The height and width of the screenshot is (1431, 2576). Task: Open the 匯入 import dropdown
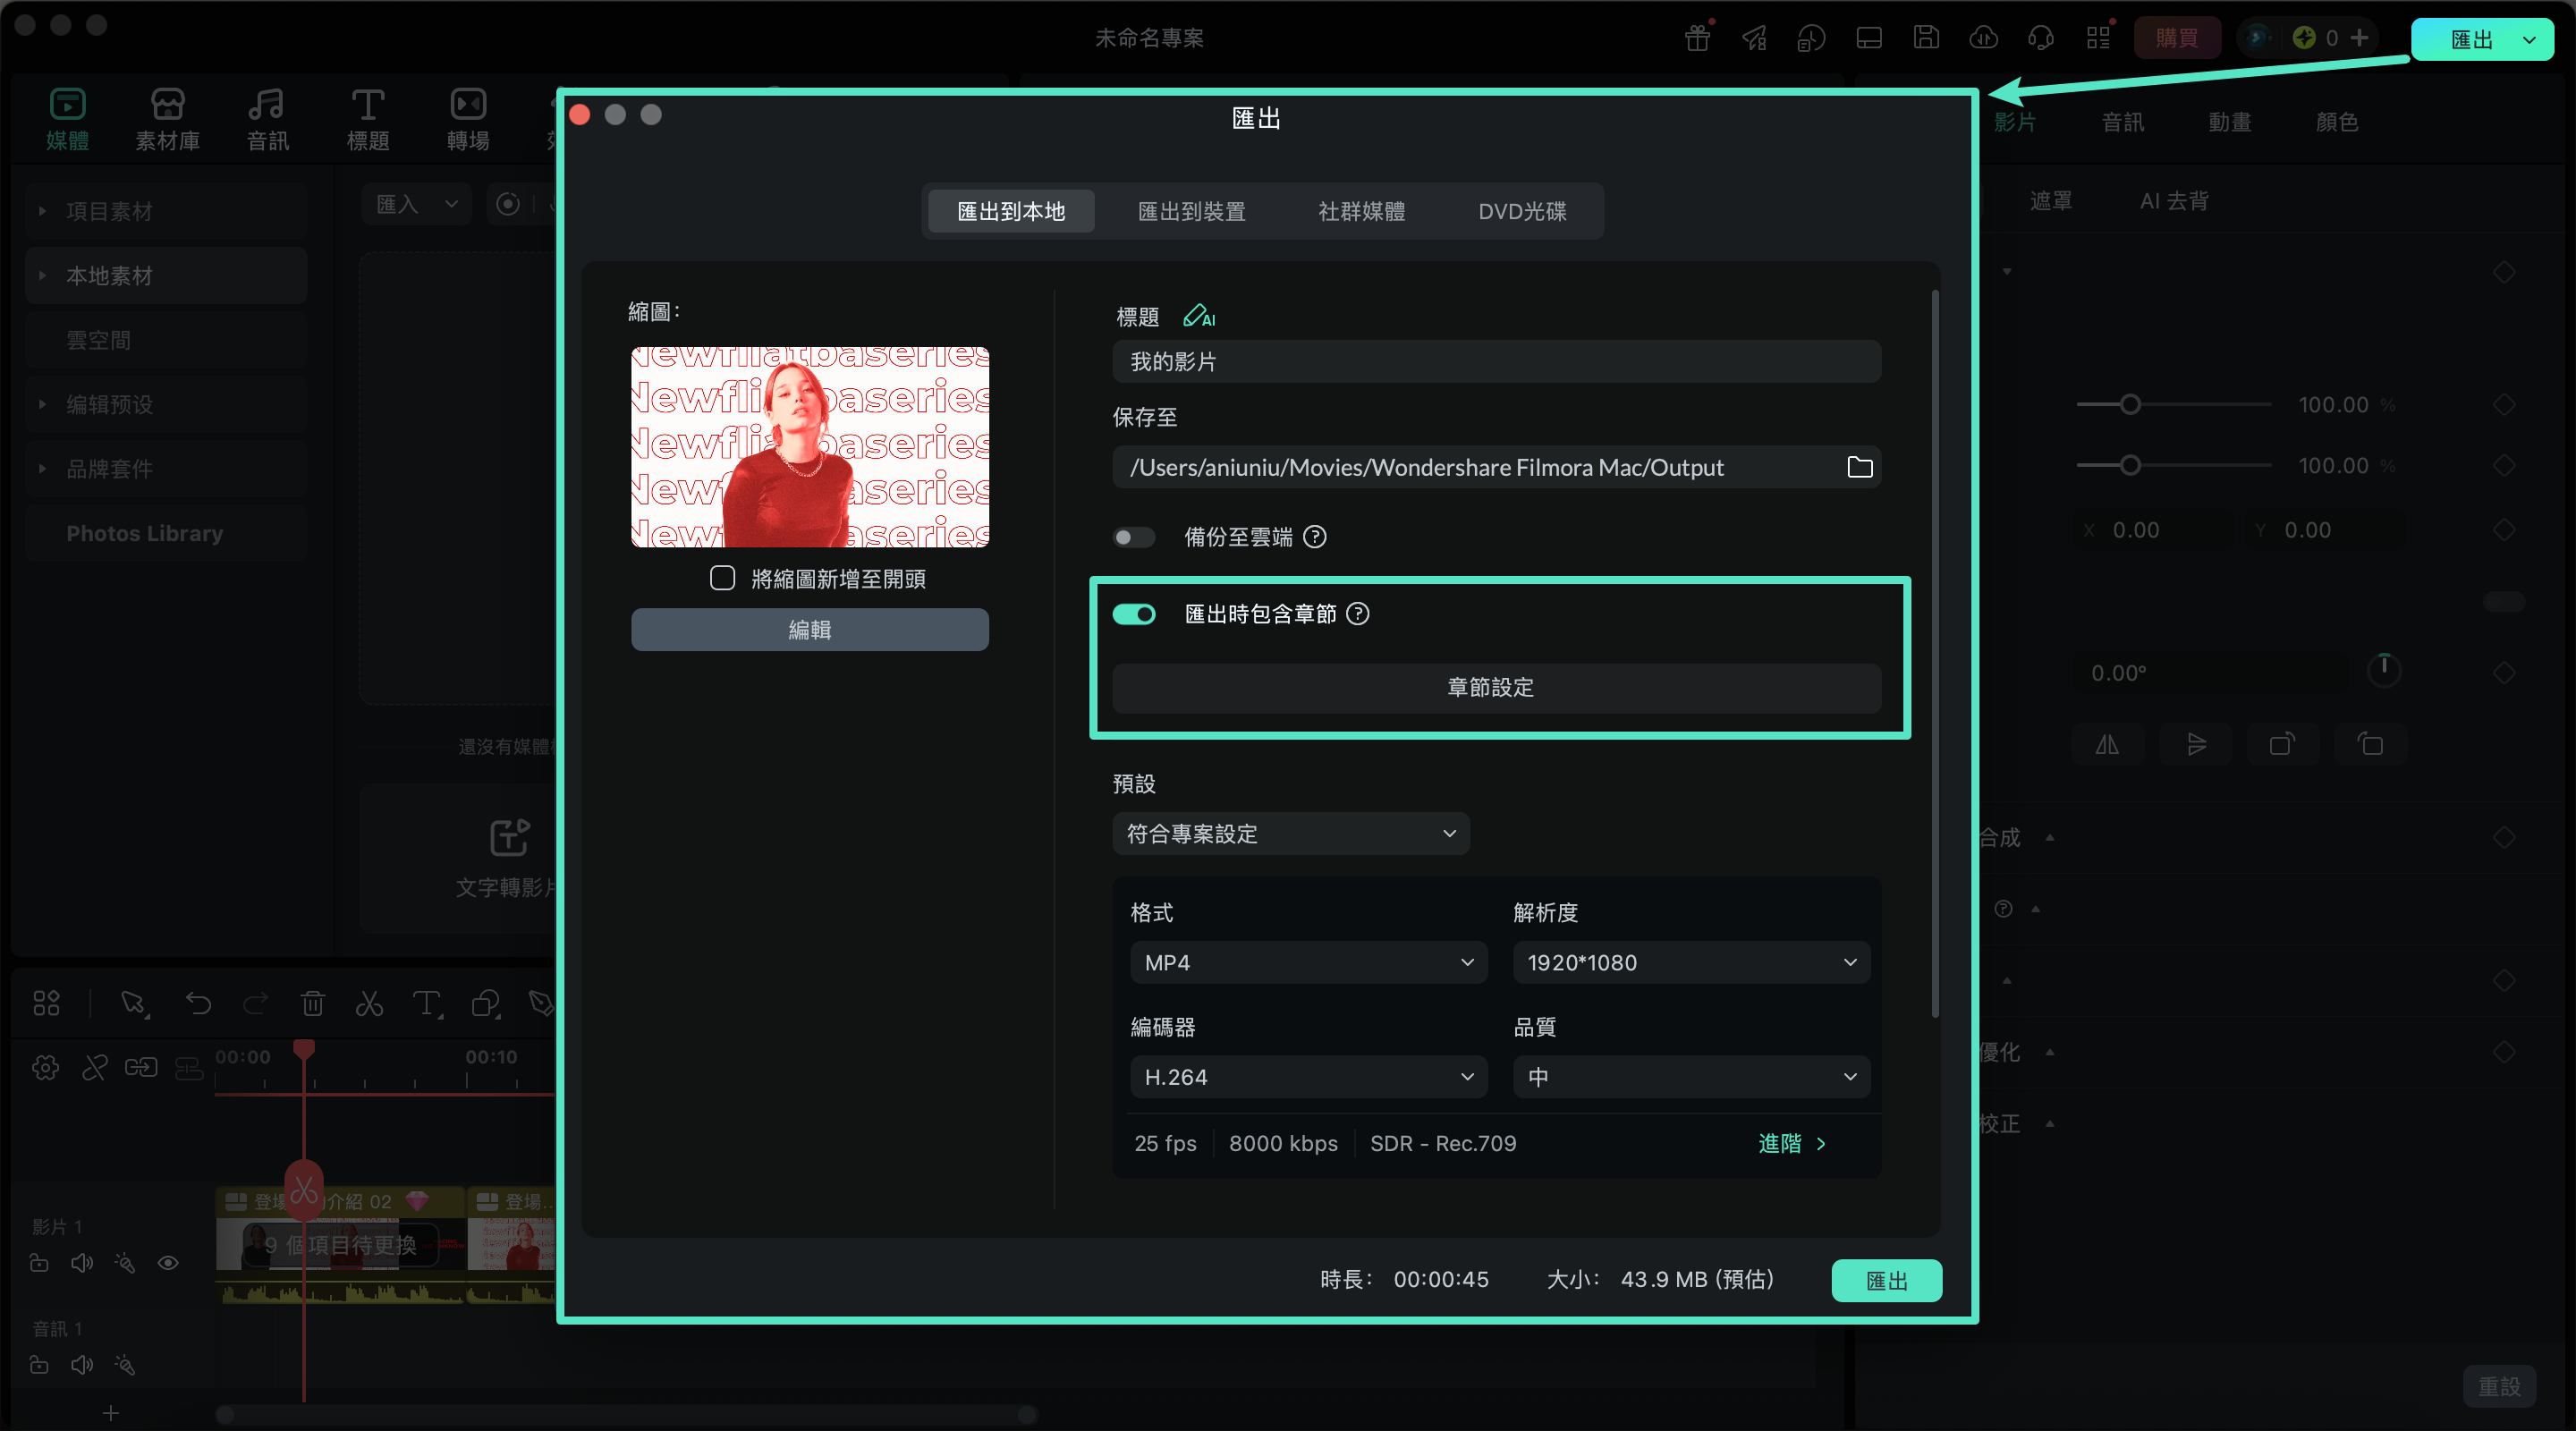point(416,204)
